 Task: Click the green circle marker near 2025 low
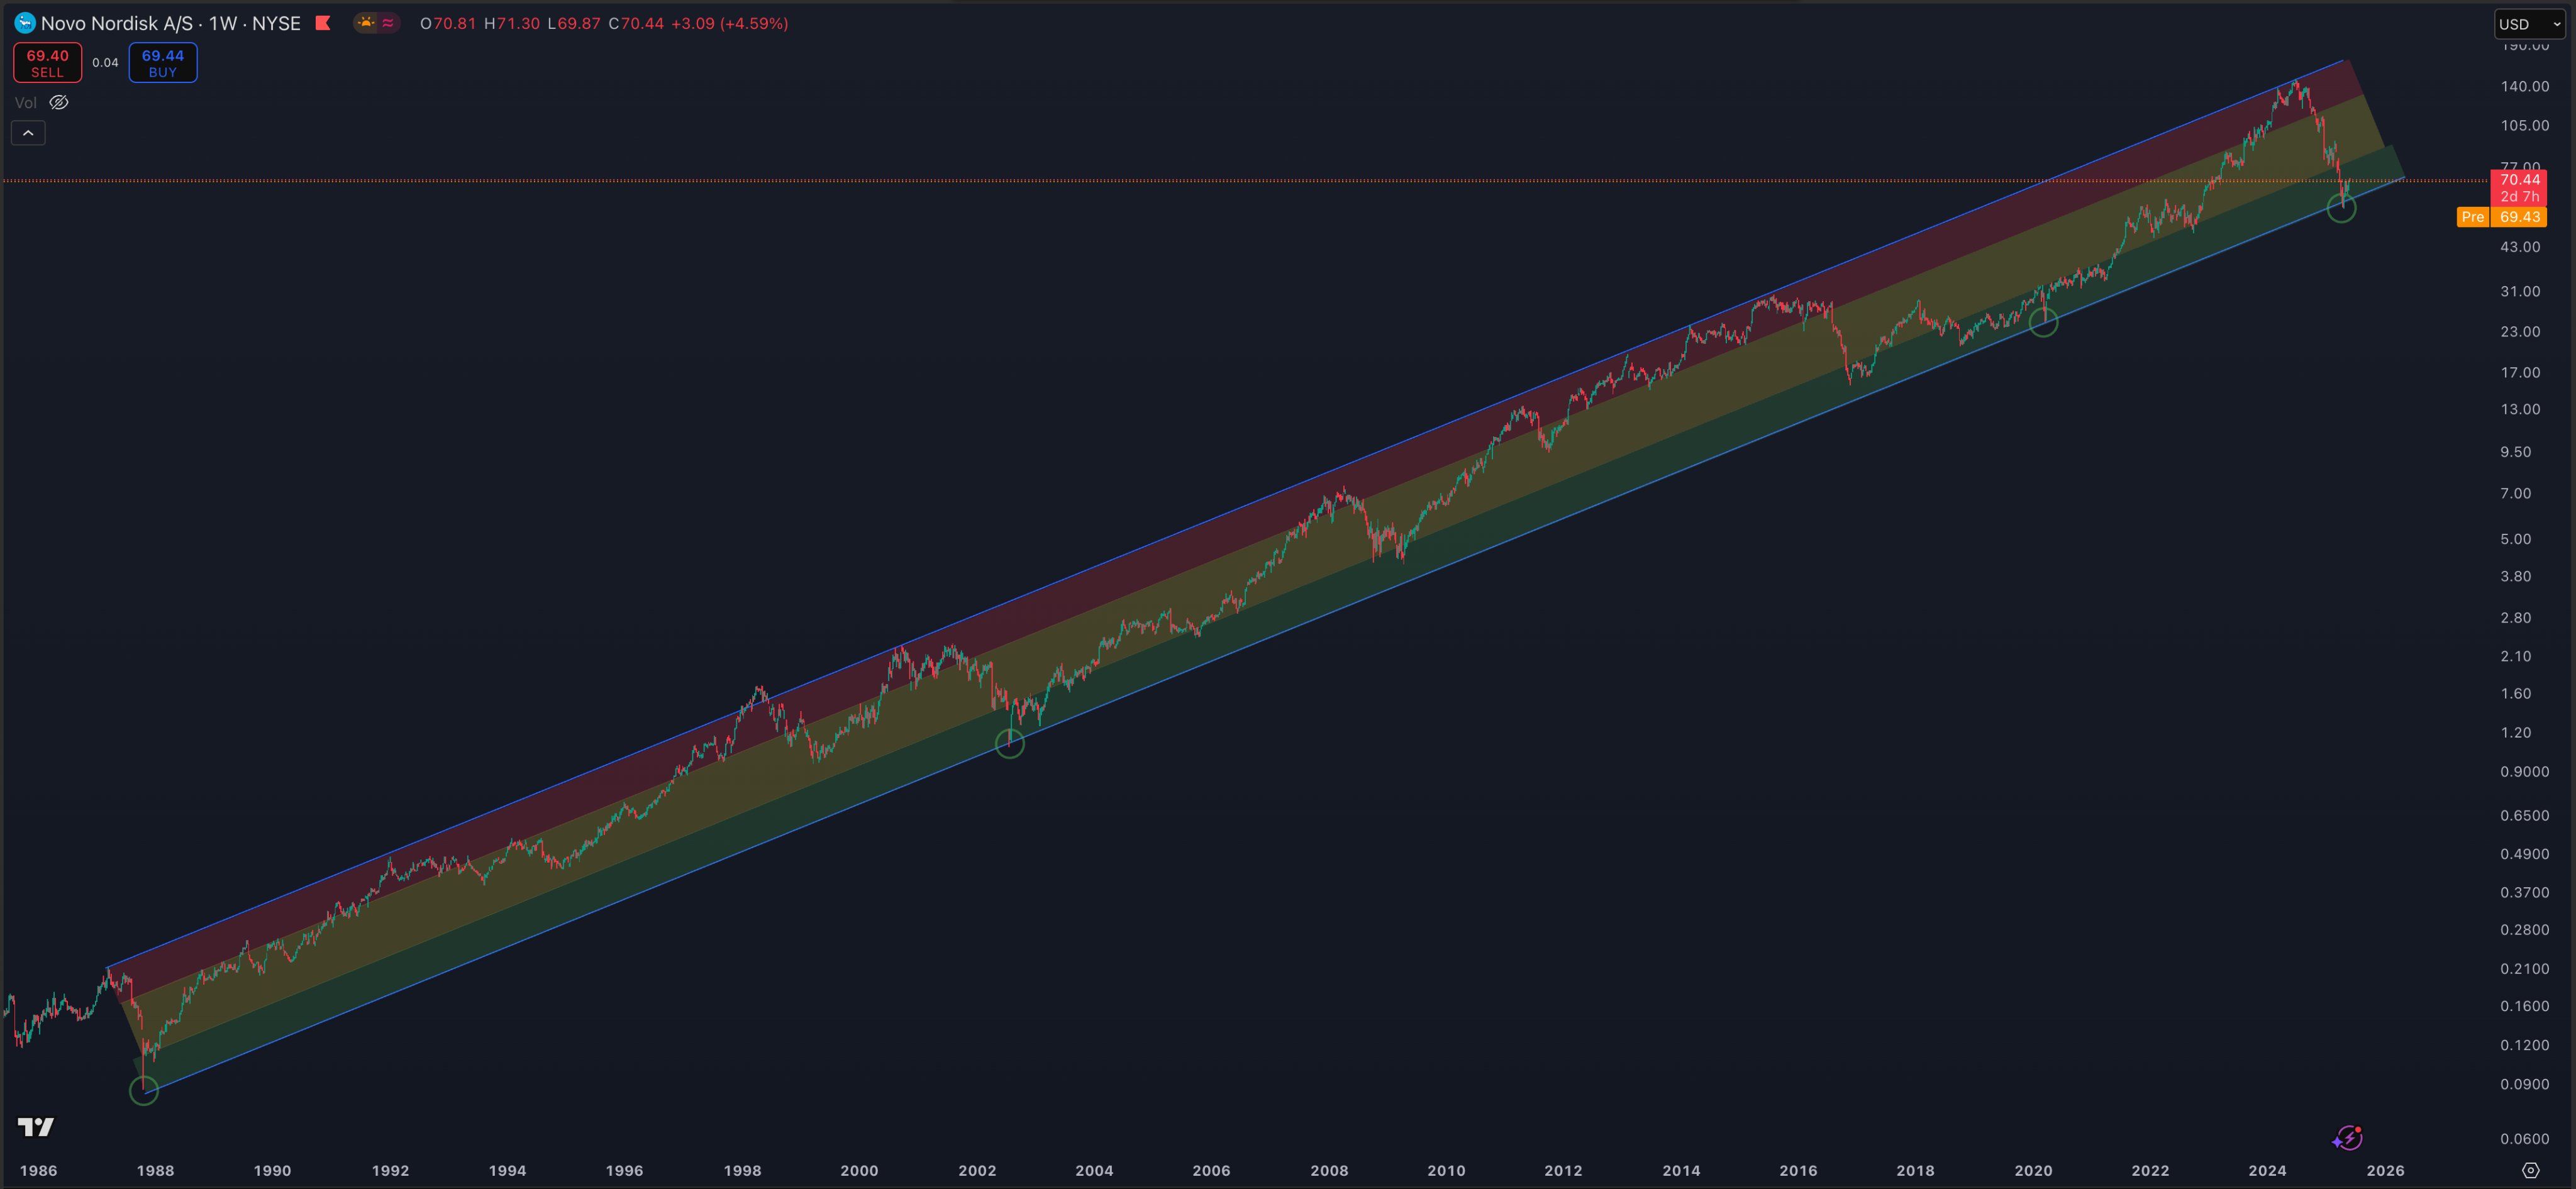[2341, 208]
